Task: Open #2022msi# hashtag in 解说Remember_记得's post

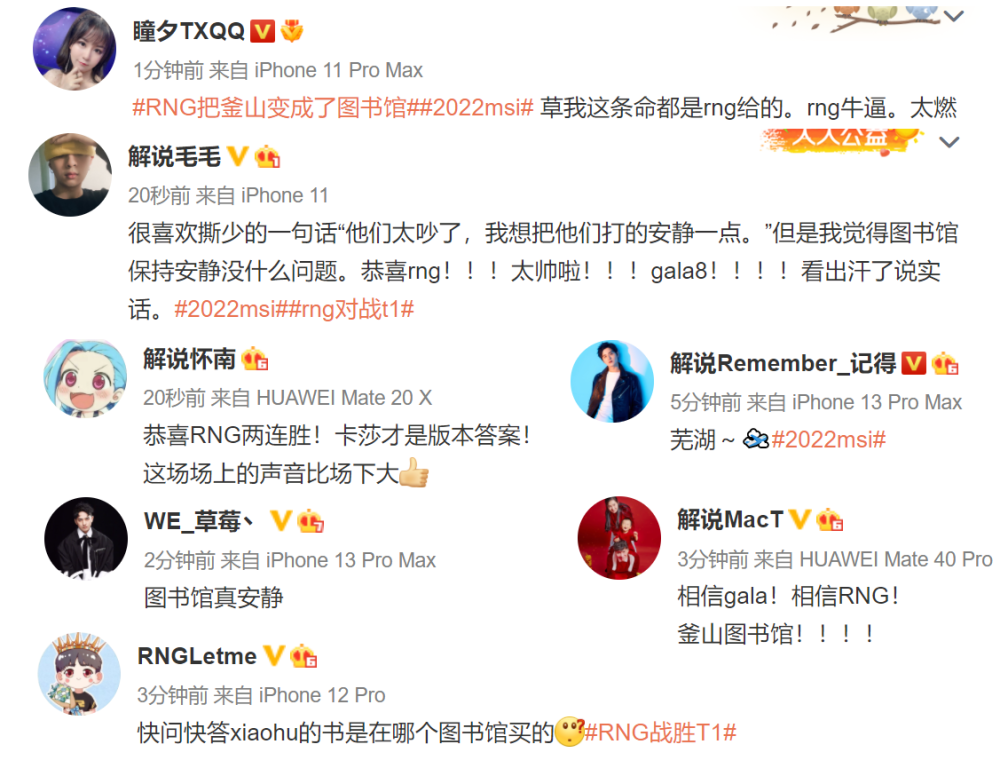Action: (828, 439)
